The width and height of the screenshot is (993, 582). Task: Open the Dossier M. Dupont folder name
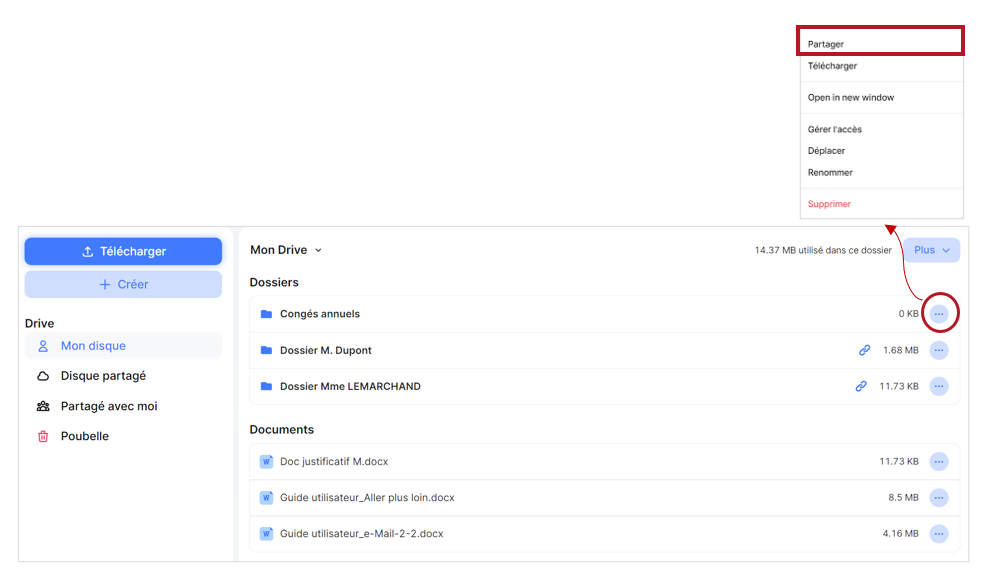click(x=326, y=350)
